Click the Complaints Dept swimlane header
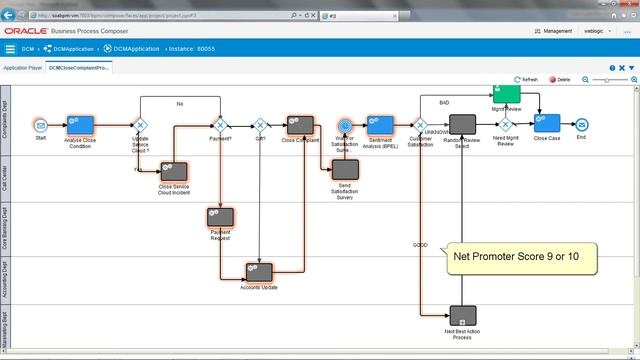The height and width of the screenshot is (360, 640). (5, 120)
